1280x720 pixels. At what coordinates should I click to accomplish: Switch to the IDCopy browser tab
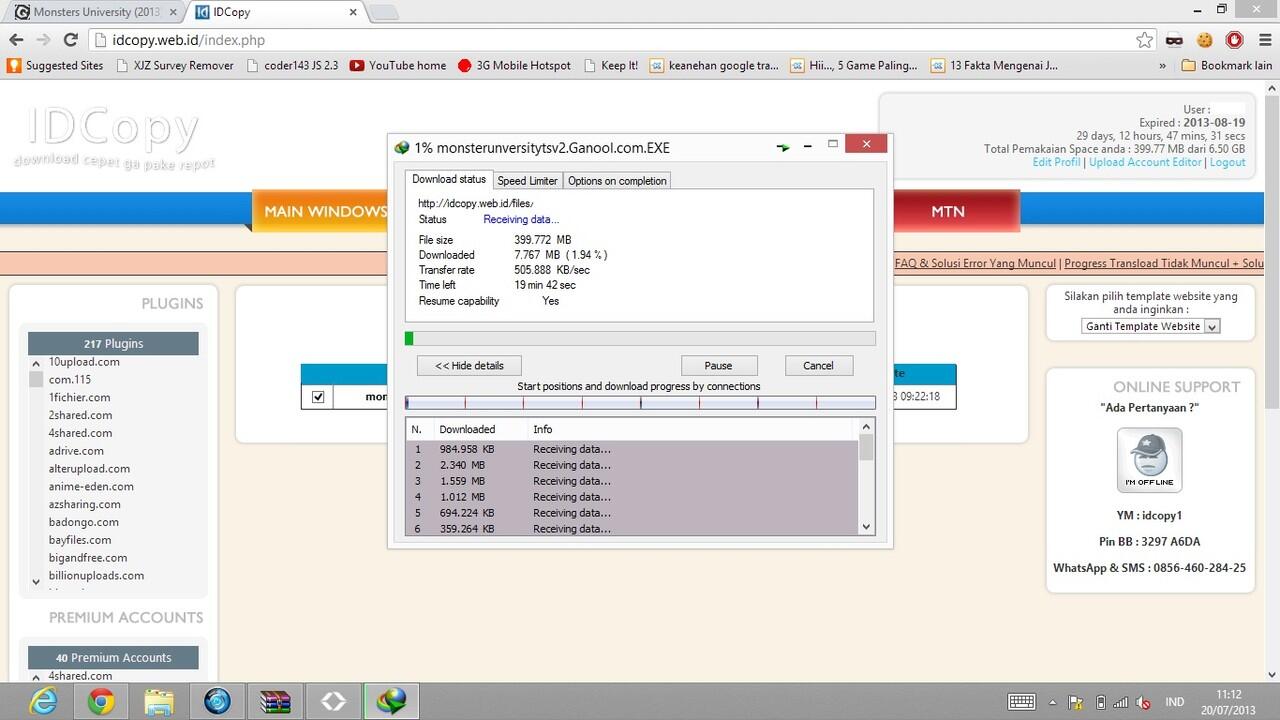click(x=275, y=12)
